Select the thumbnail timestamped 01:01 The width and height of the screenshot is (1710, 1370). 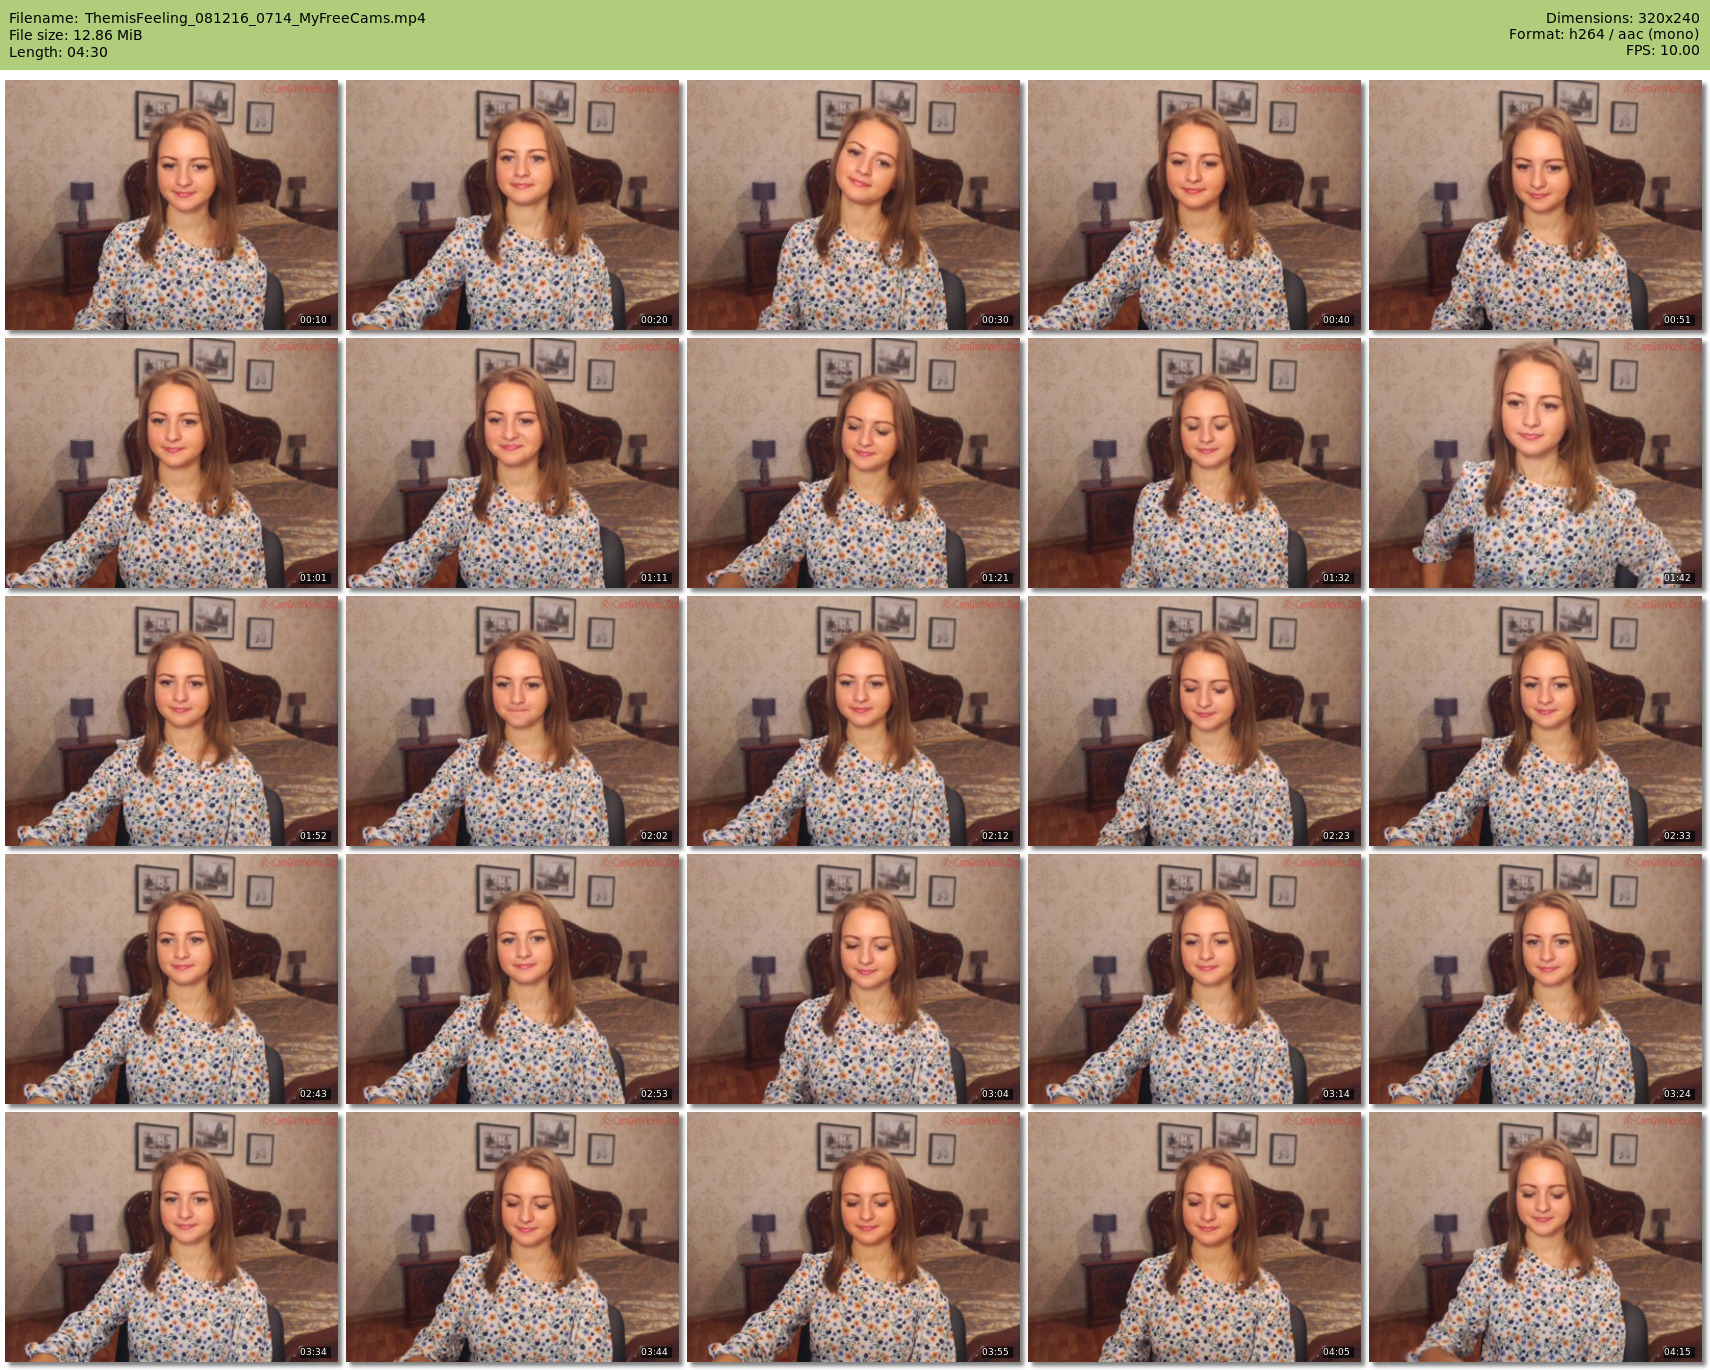pos(171,463)
